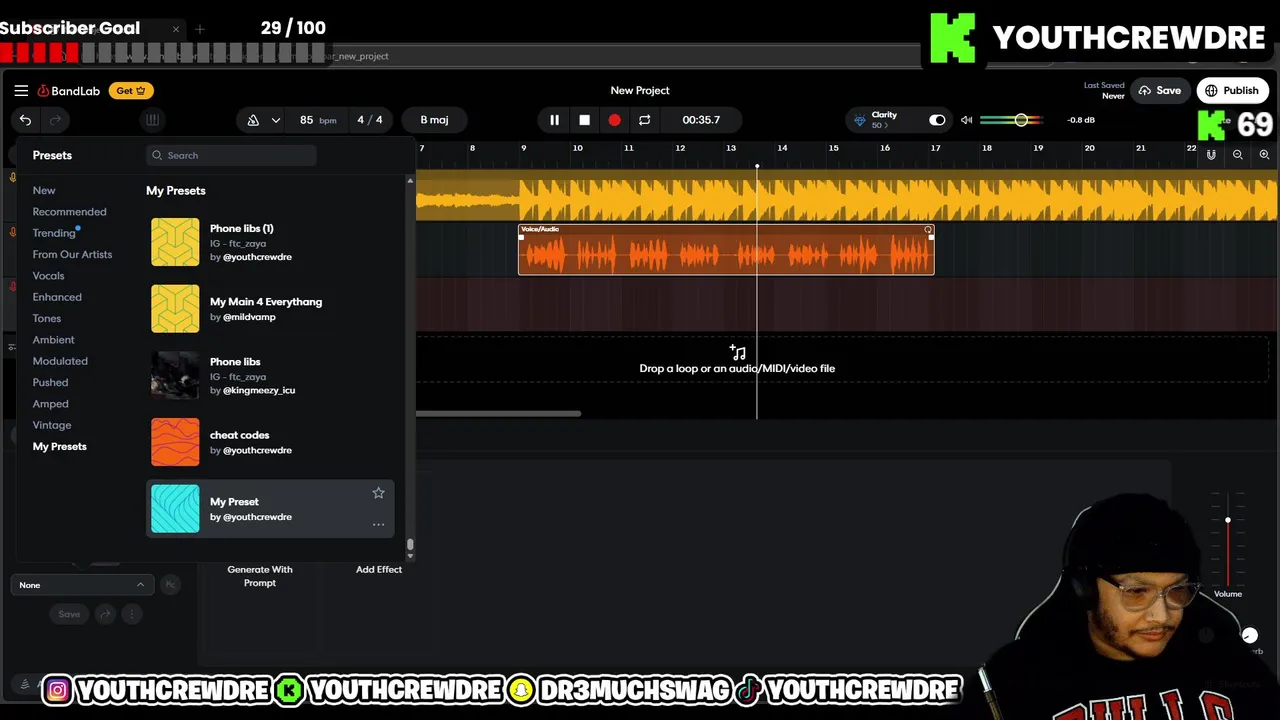This screenshot has height=720, width=1280.
Task: Click the presets list scrollbar
Action: pos(410,544)
